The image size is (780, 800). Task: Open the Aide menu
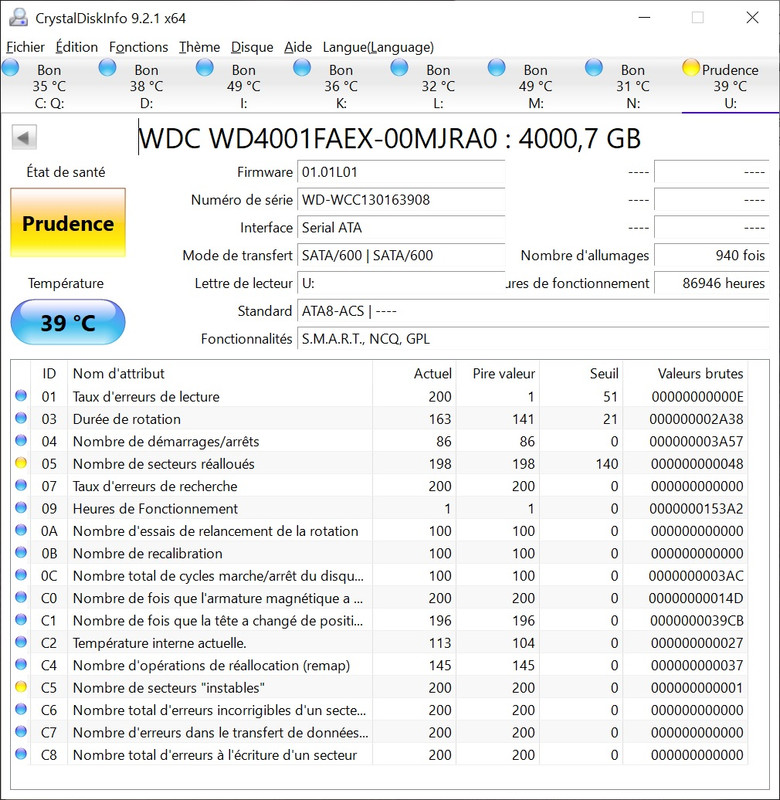click(298, 47)
